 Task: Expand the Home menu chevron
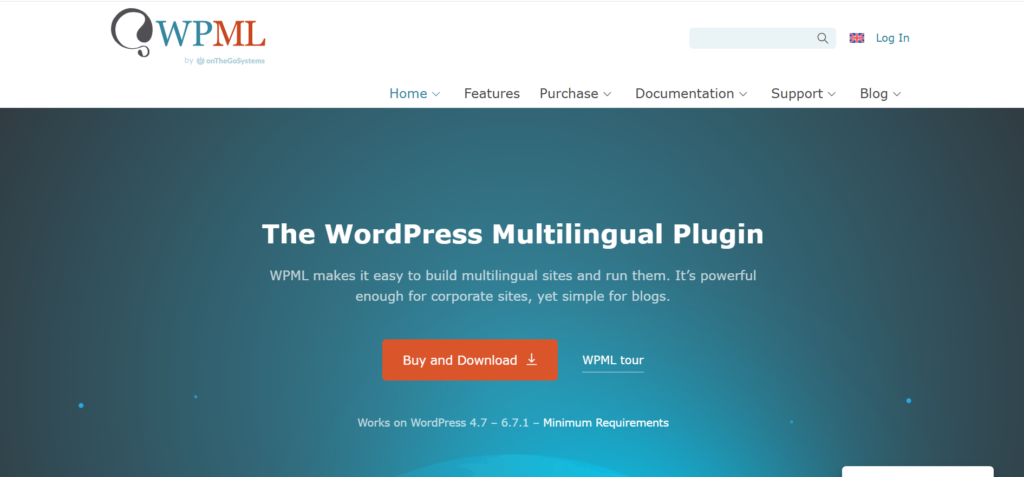[436, 94]
